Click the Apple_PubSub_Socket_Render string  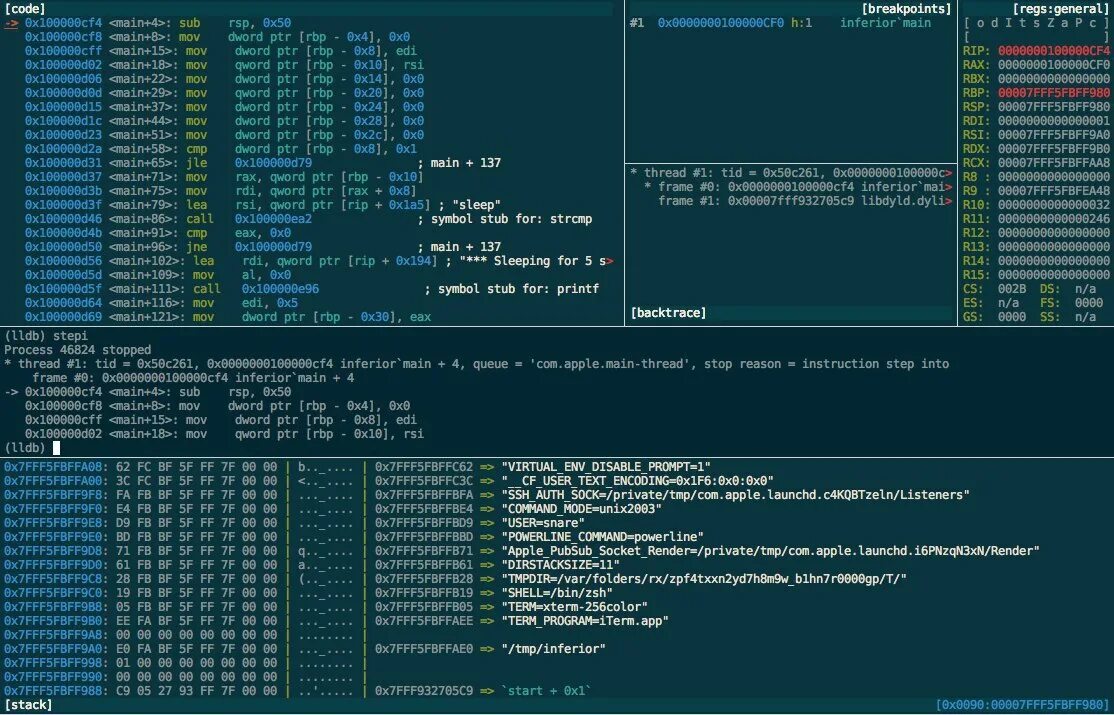click(770, 551)
